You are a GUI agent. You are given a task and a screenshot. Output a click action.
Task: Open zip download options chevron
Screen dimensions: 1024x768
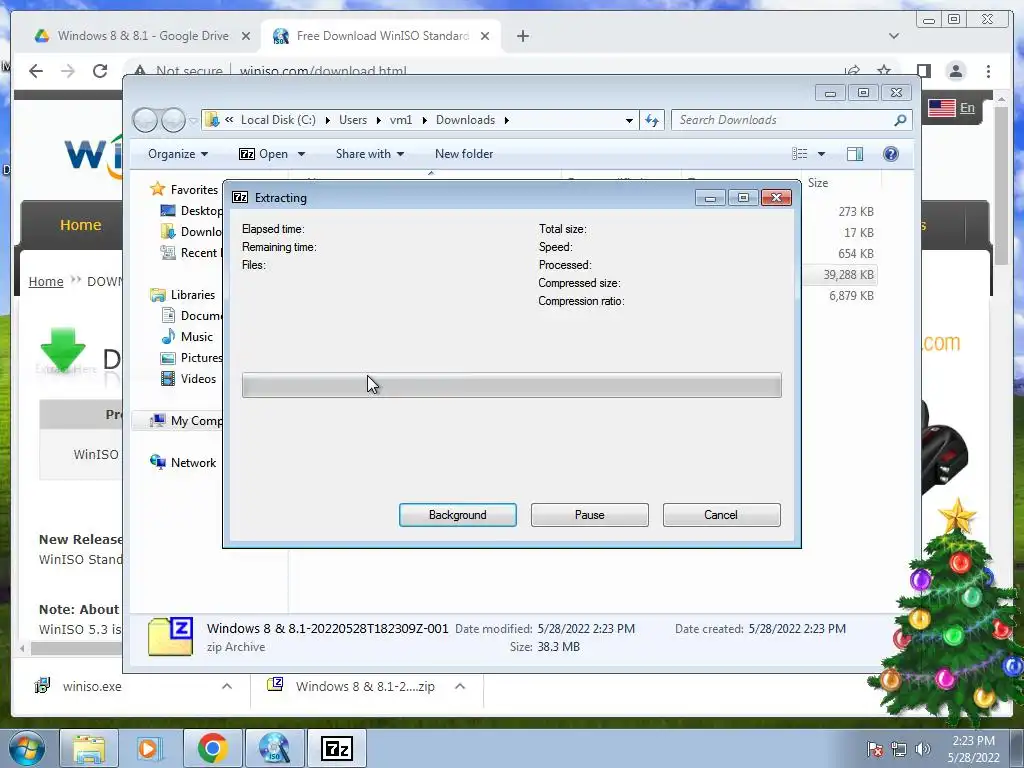click(460, 686)
